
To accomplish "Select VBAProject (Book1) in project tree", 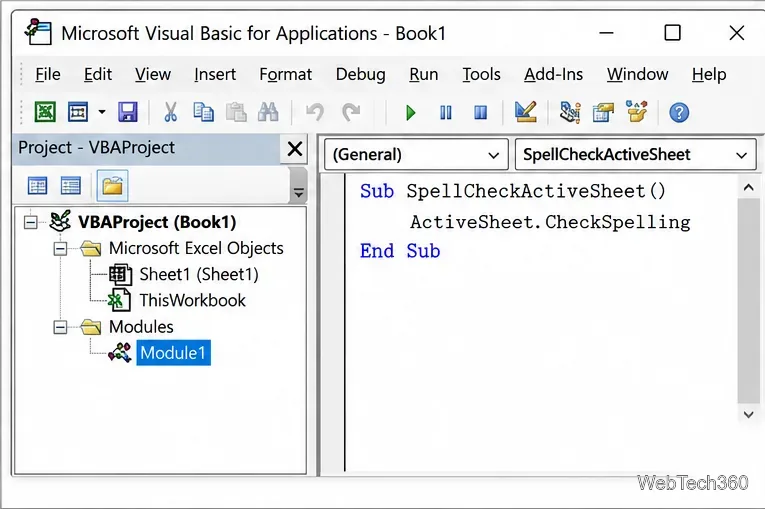I will 157,223.
